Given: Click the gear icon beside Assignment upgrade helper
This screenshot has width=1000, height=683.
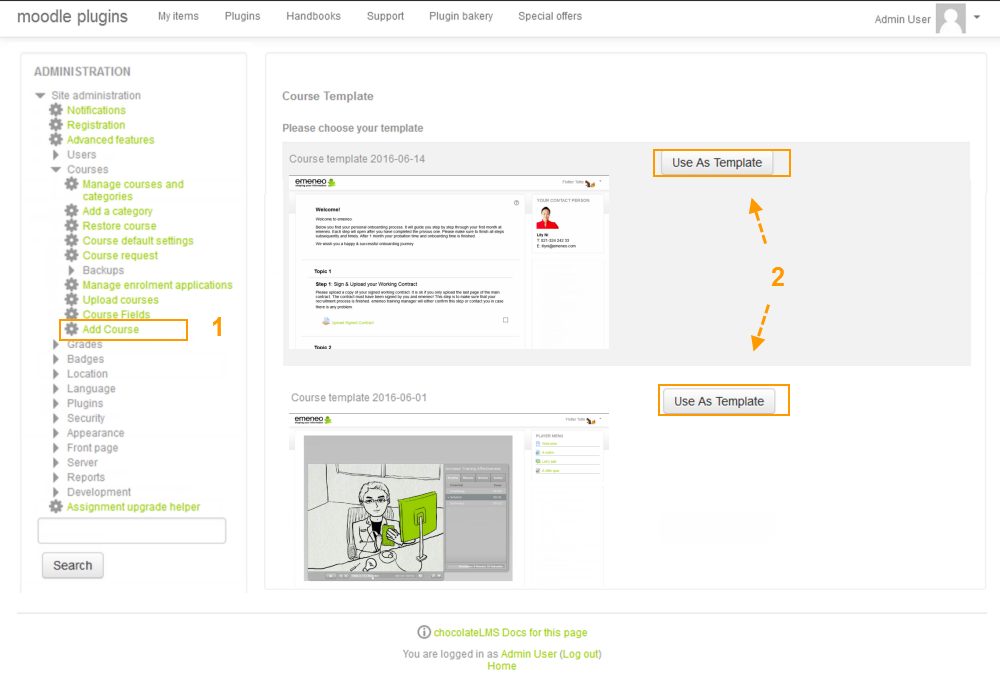Looking at the screenshot, I should pos(56,506).
